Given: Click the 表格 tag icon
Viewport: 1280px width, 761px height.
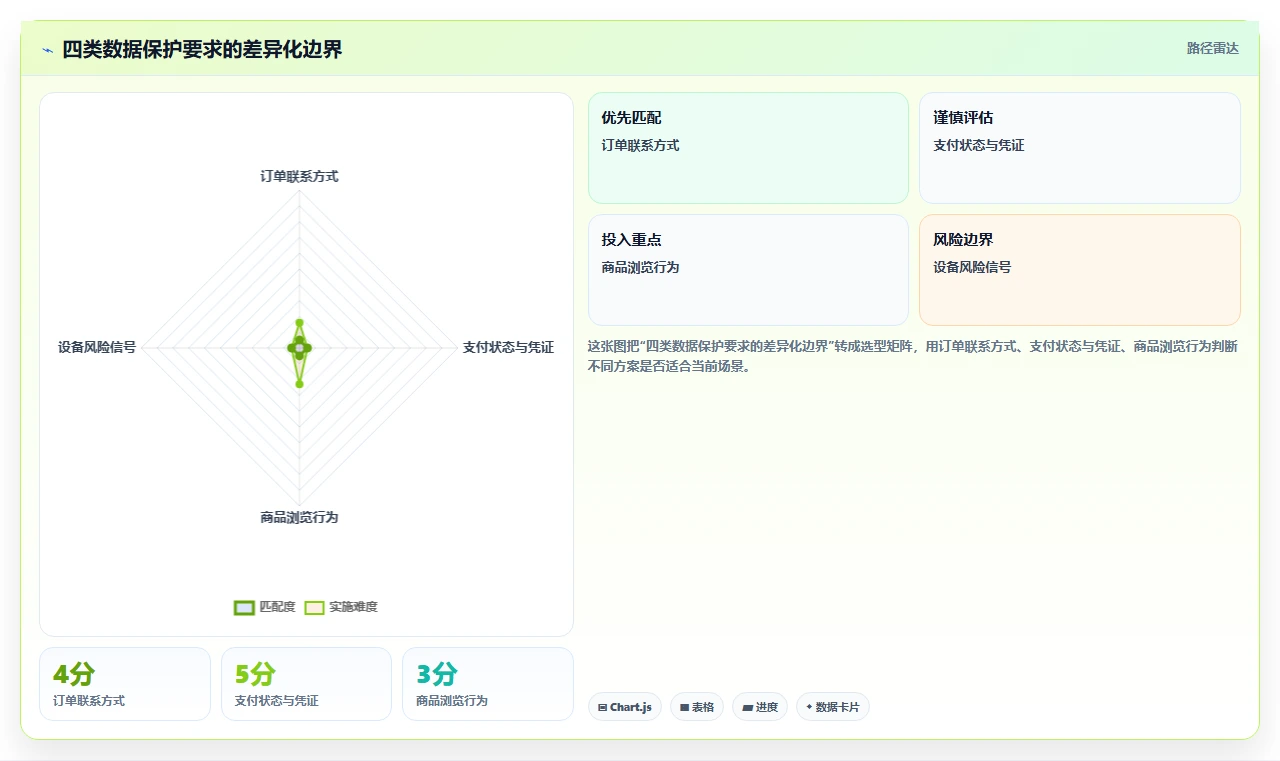Looking at the screenshot, I should coord(685,707).
